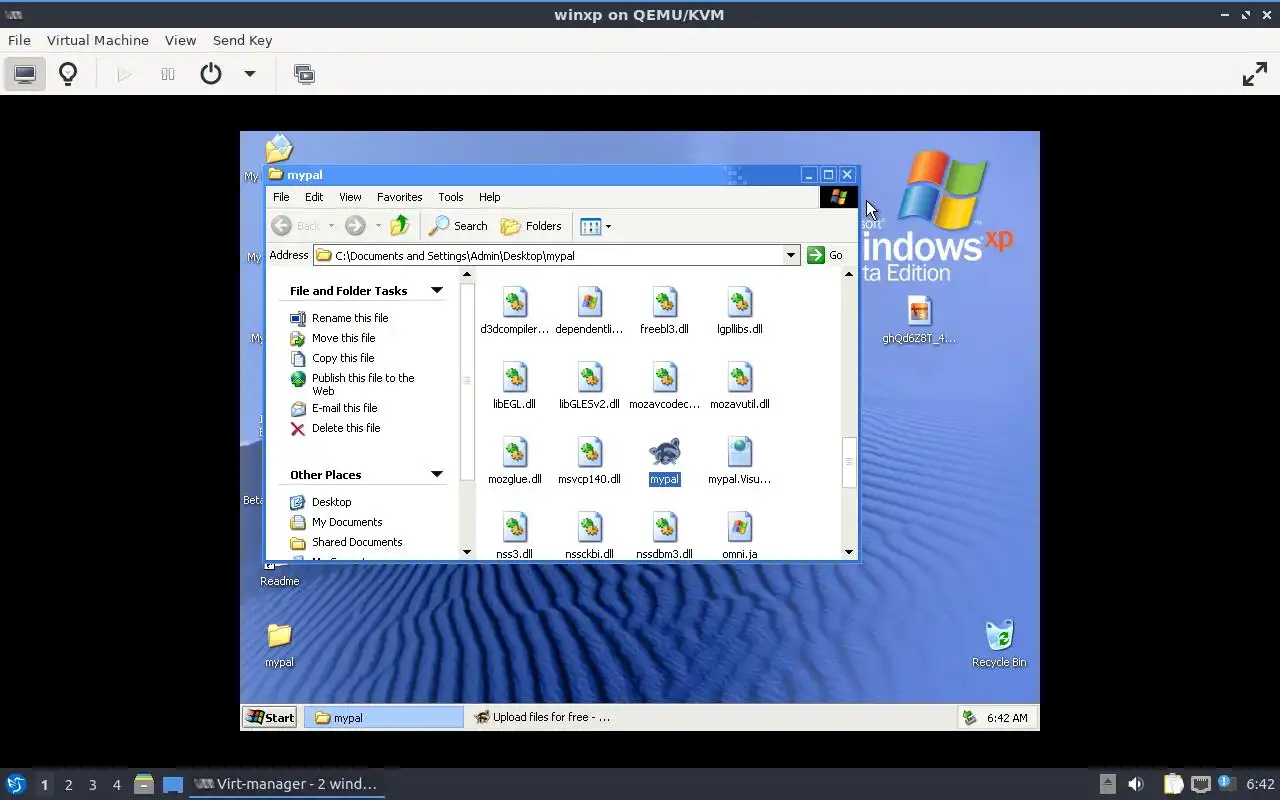This screenshot has height=800, width=1280.
Task: Click the power shutdown icon
Action: tap(211, 74)
